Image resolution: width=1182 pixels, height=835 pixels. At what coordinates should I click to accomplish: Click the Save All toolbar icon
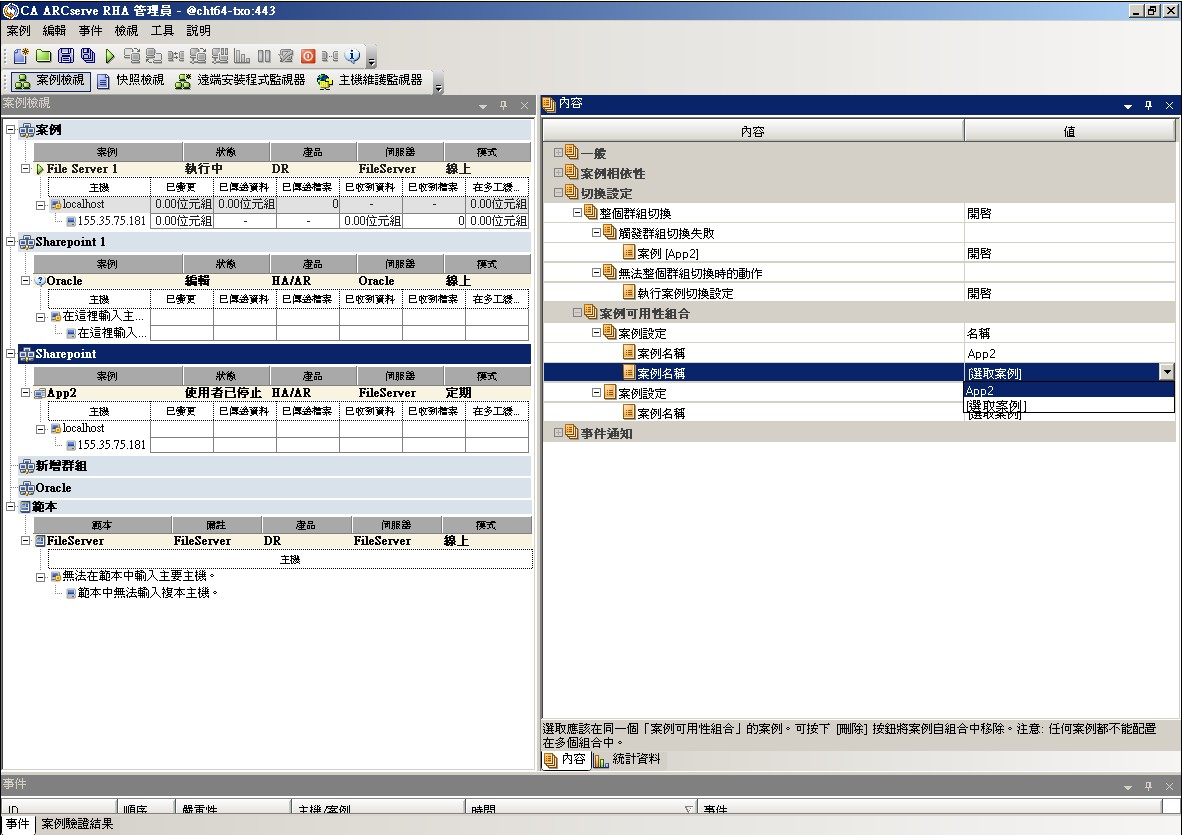[x=87, y=56]
